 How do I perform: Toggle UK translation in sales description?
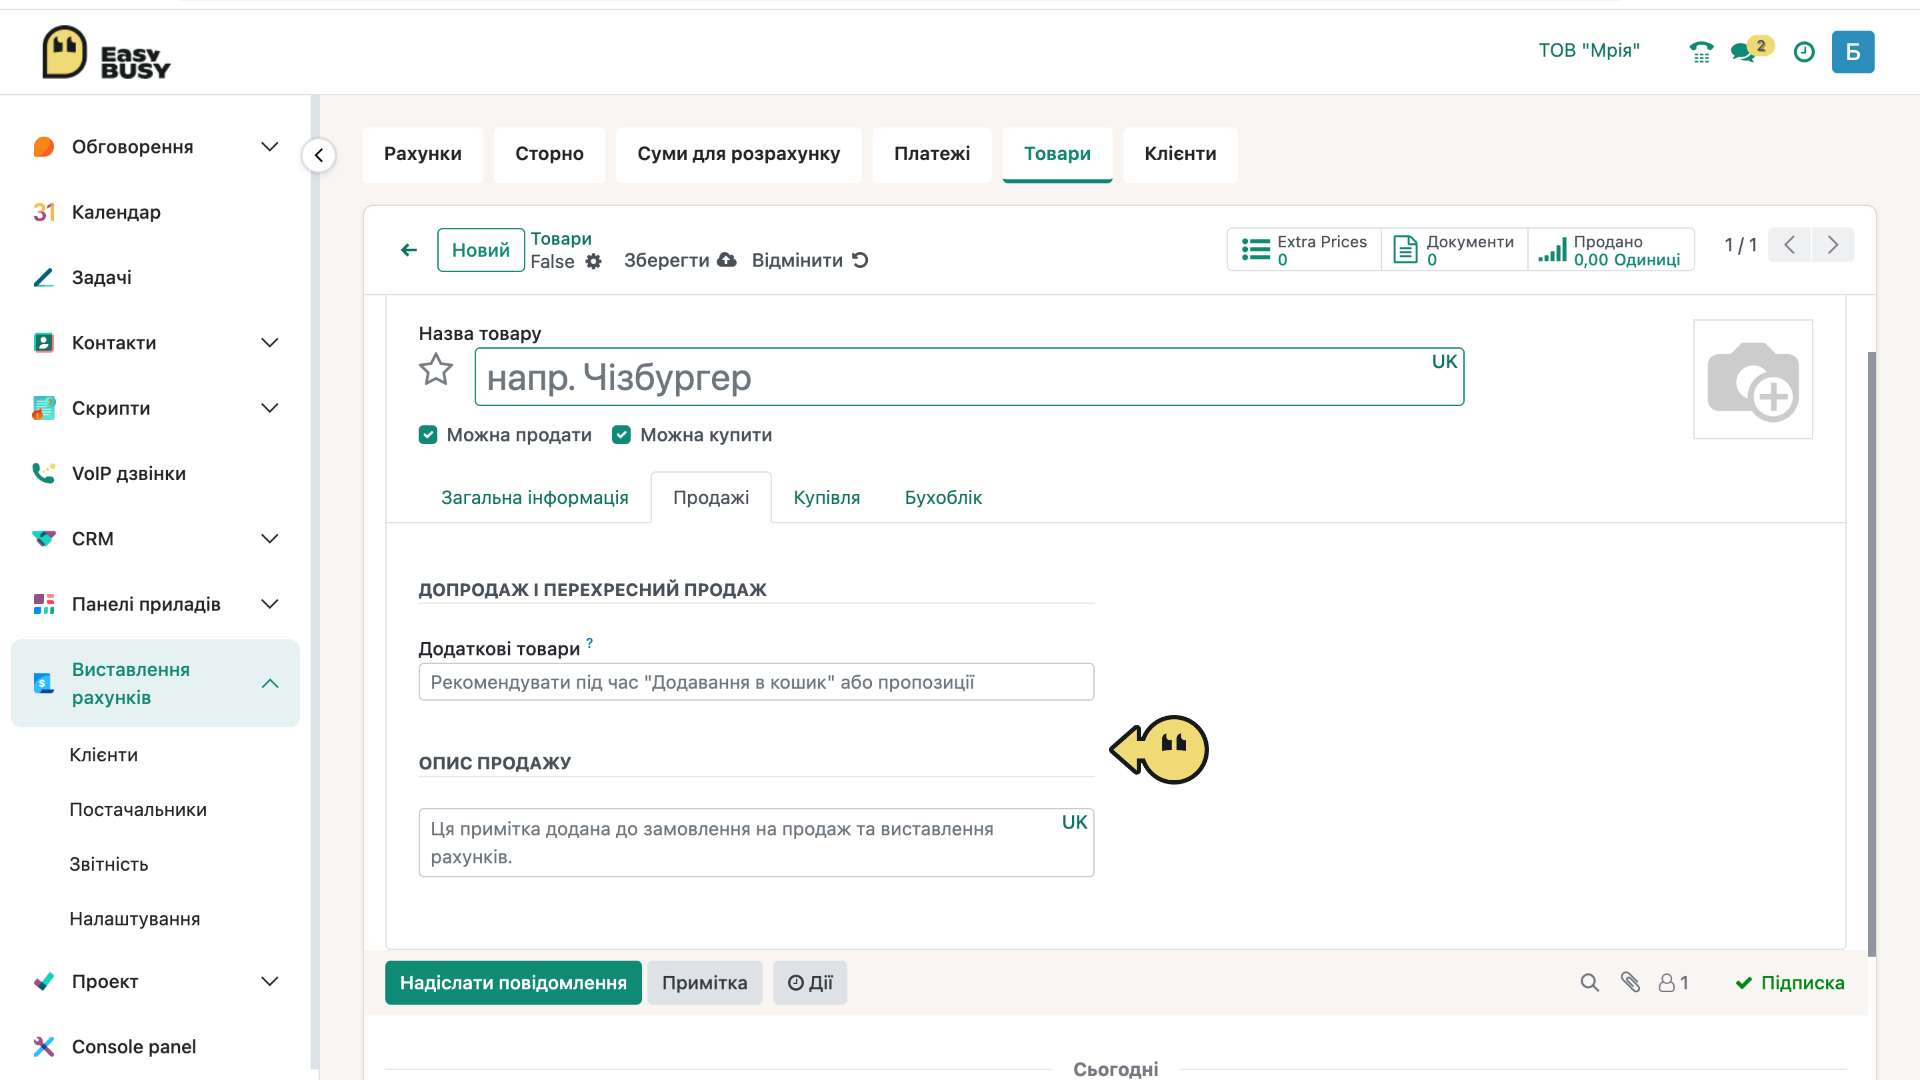click(1074, 822)
